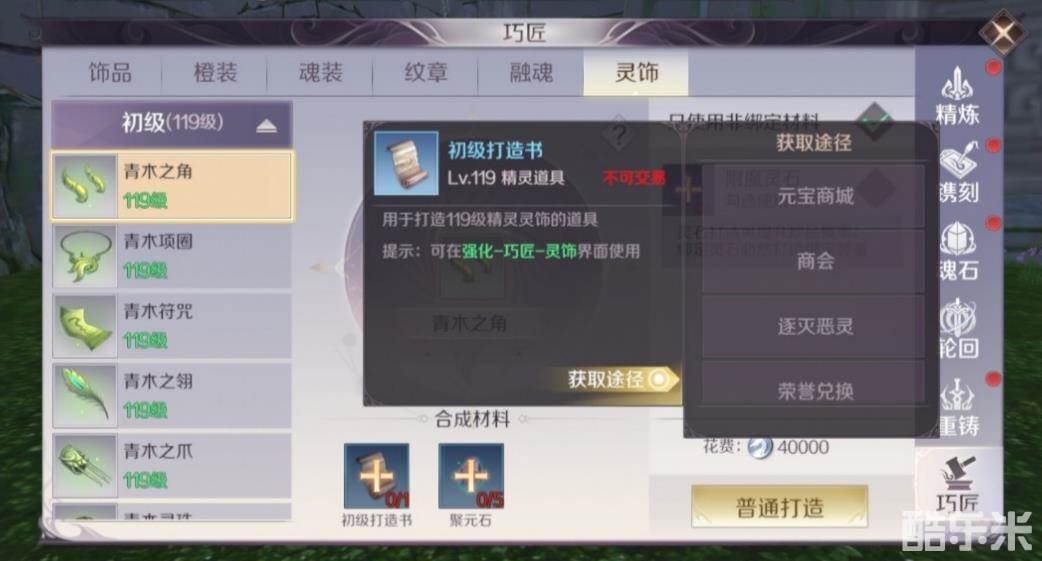The image size is (1042, 561).
Task: Toggle the 获取途径 switch in tooltip
Action: click(x=659, y=379)
